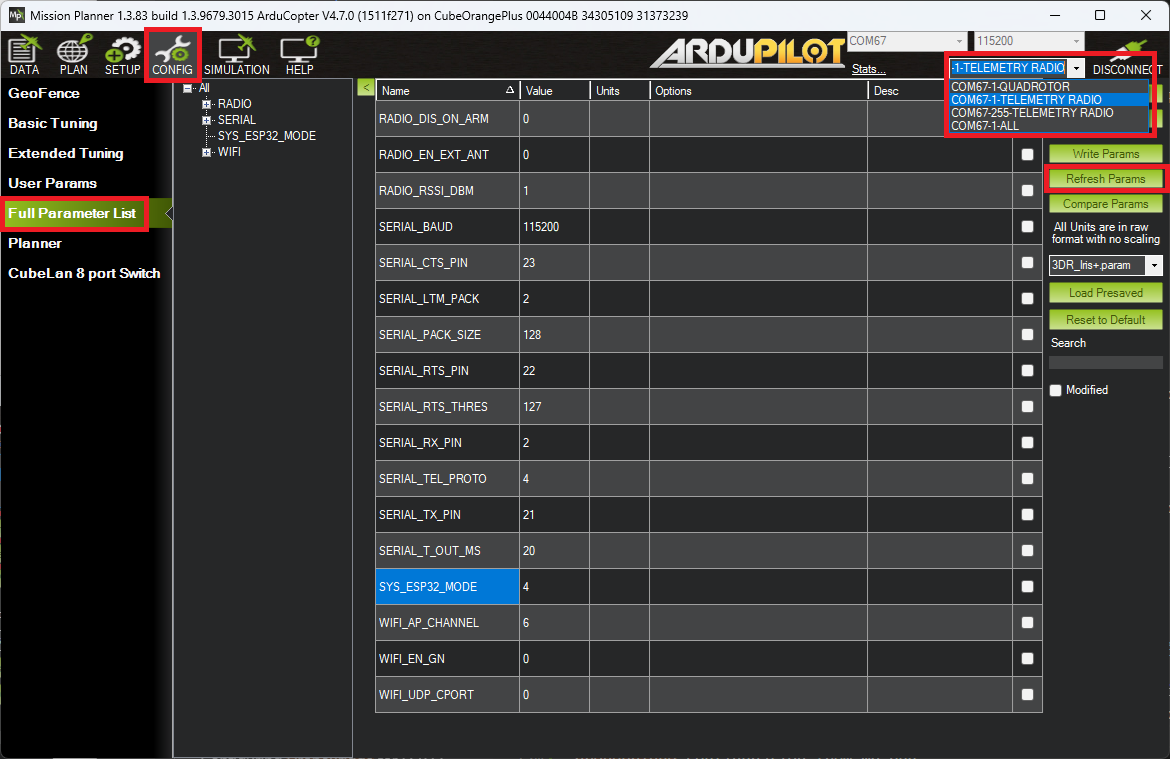1170x759 pixels.
Task: Tick the SYS_ESP32_MODE row checkbox
Action: [x=1027, y=587]
